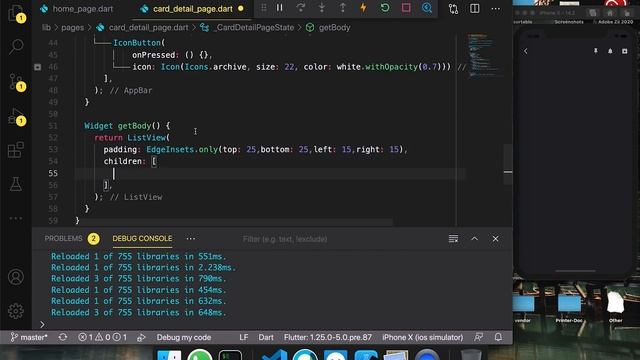Viewport: 640px width, 360px height.
Task: Synchronize changes in status bar
Action: click(63, 337)
